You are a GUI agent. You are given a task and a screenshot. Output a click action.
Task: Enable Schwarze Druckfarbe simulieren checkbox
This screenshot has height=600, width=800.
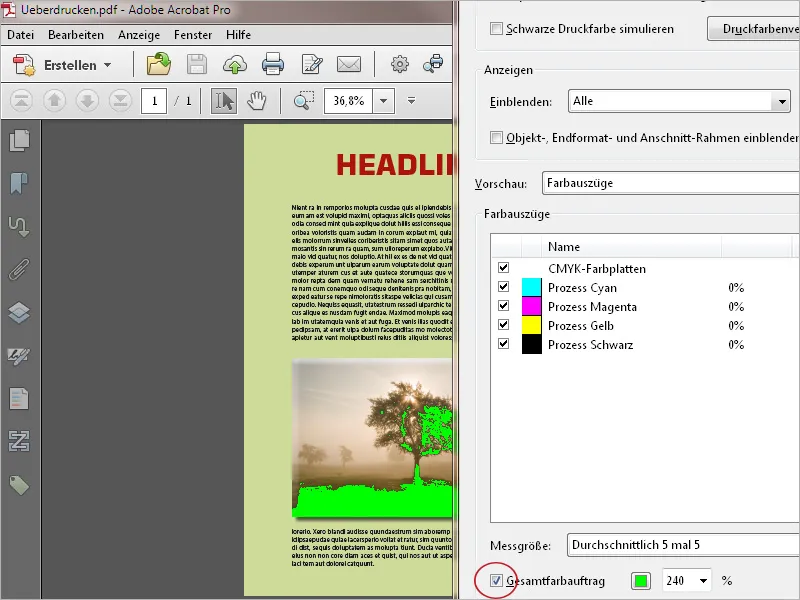pos(496,29)
